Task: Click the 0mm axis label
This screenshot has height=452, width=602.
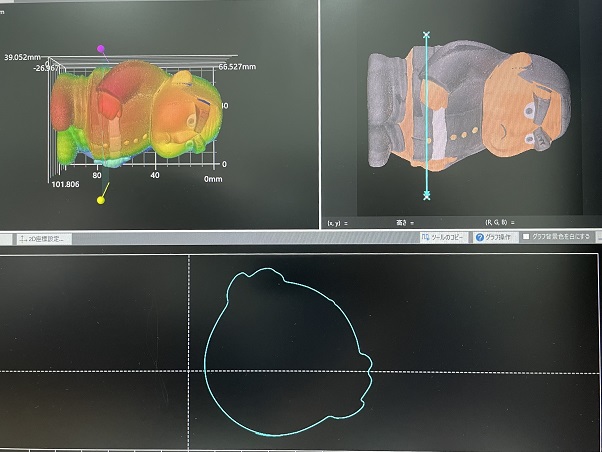Action: [213, 179]
